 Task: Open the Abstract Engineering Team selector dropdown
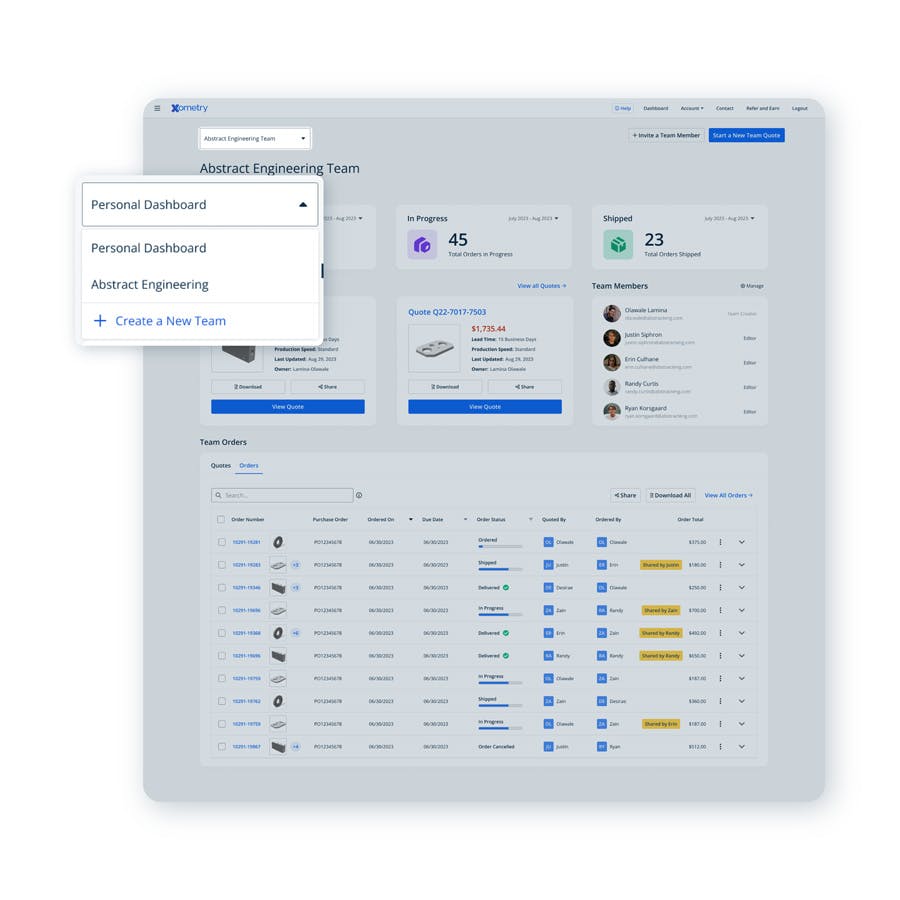255,138
